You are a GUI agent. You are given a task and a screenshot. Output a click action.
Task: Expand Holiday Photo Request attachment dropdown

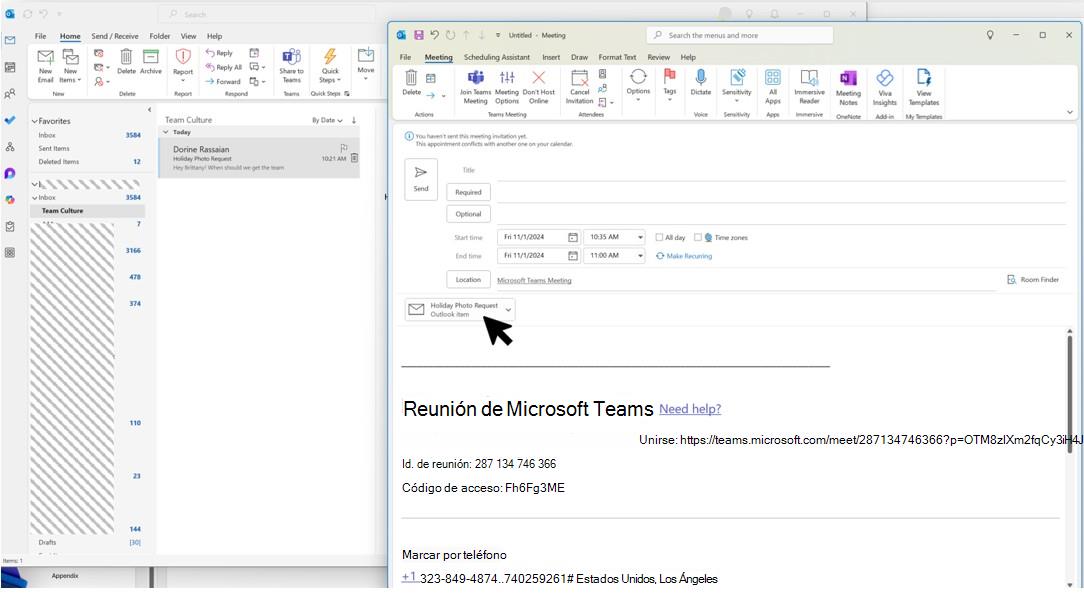click(508, 310)
